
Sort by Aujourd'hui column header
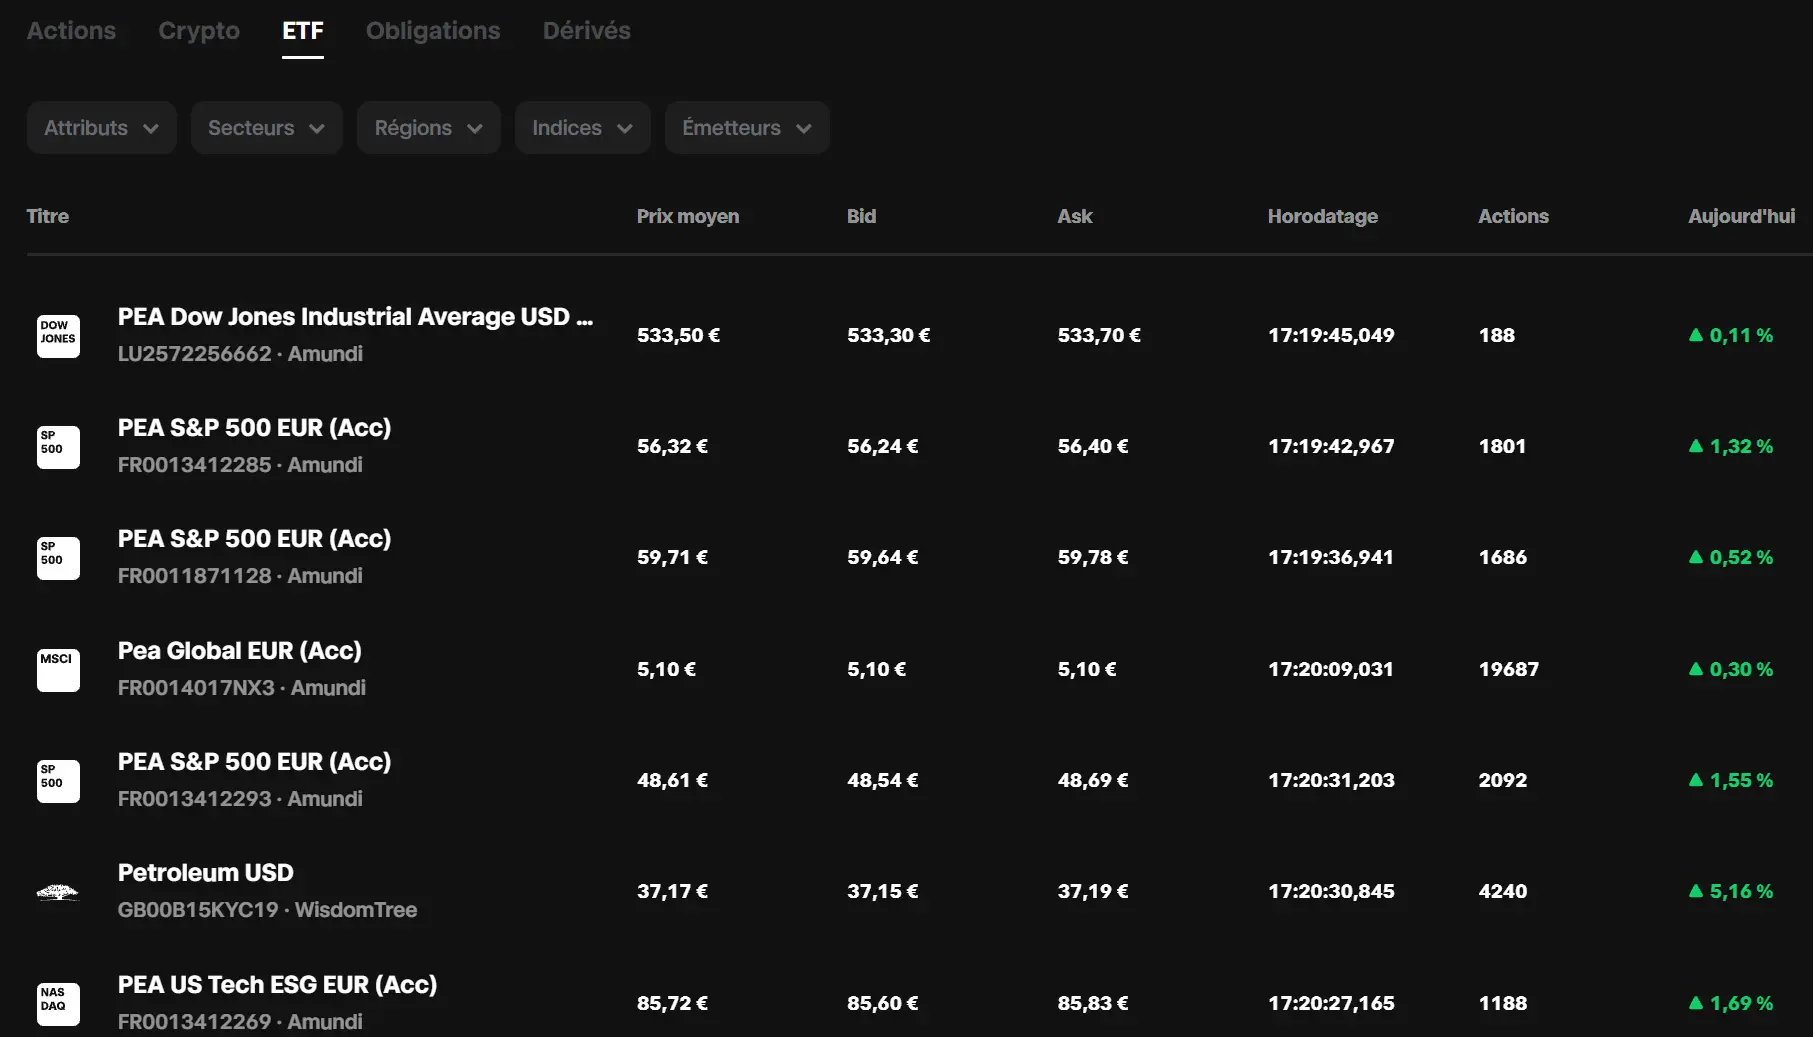tap(1742, 216)
